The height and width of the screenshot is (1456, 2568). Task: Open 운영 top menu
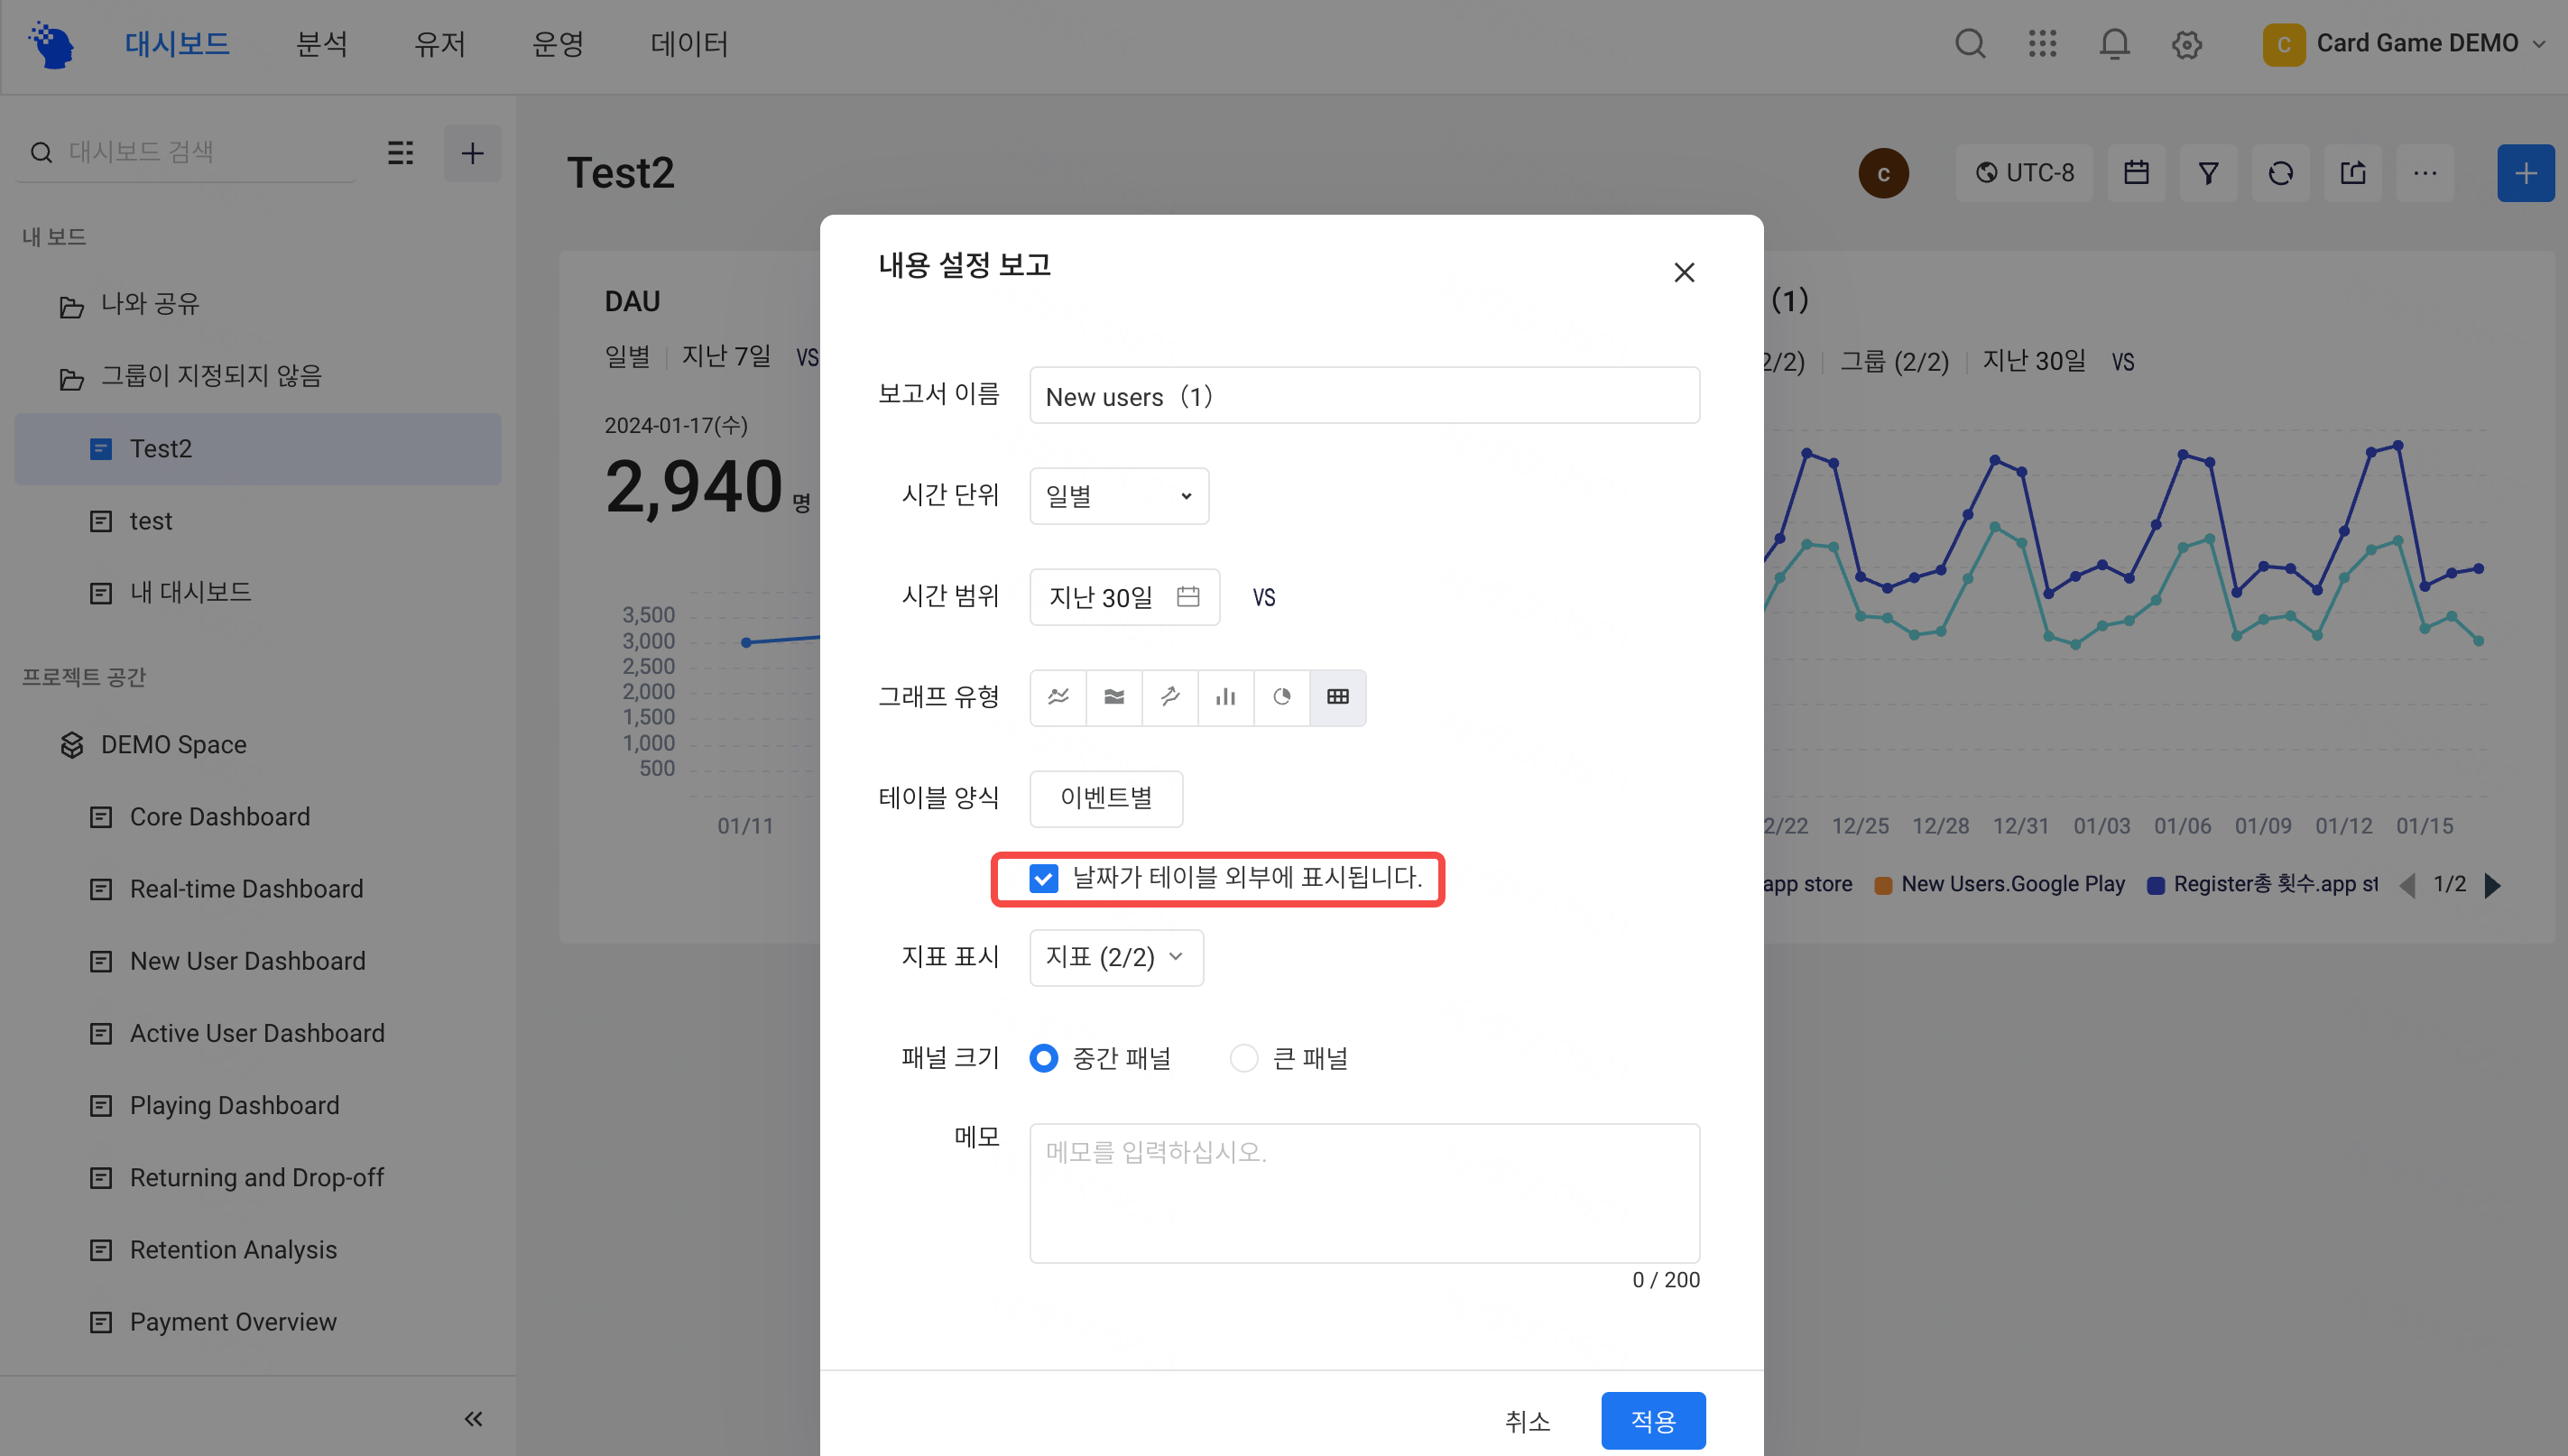557,44
